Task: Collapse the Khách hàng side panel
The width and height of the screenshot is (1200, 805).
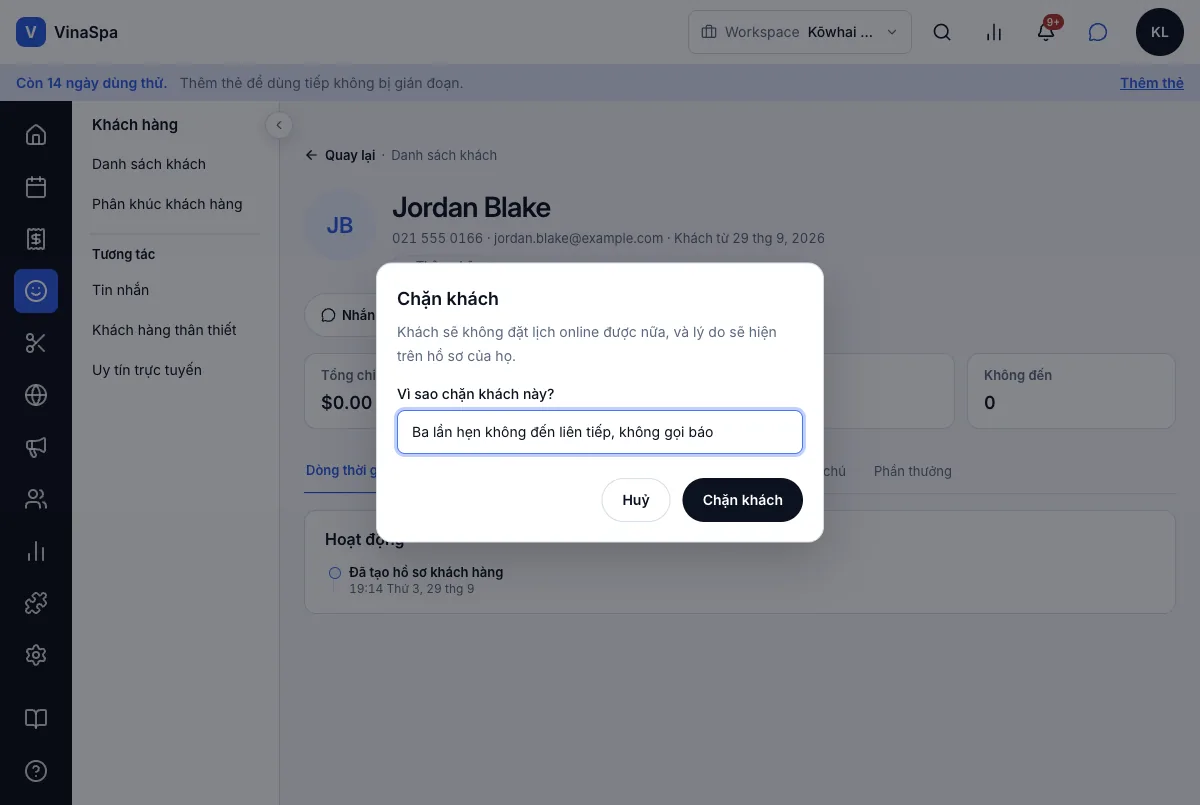Action: [279, 125]
